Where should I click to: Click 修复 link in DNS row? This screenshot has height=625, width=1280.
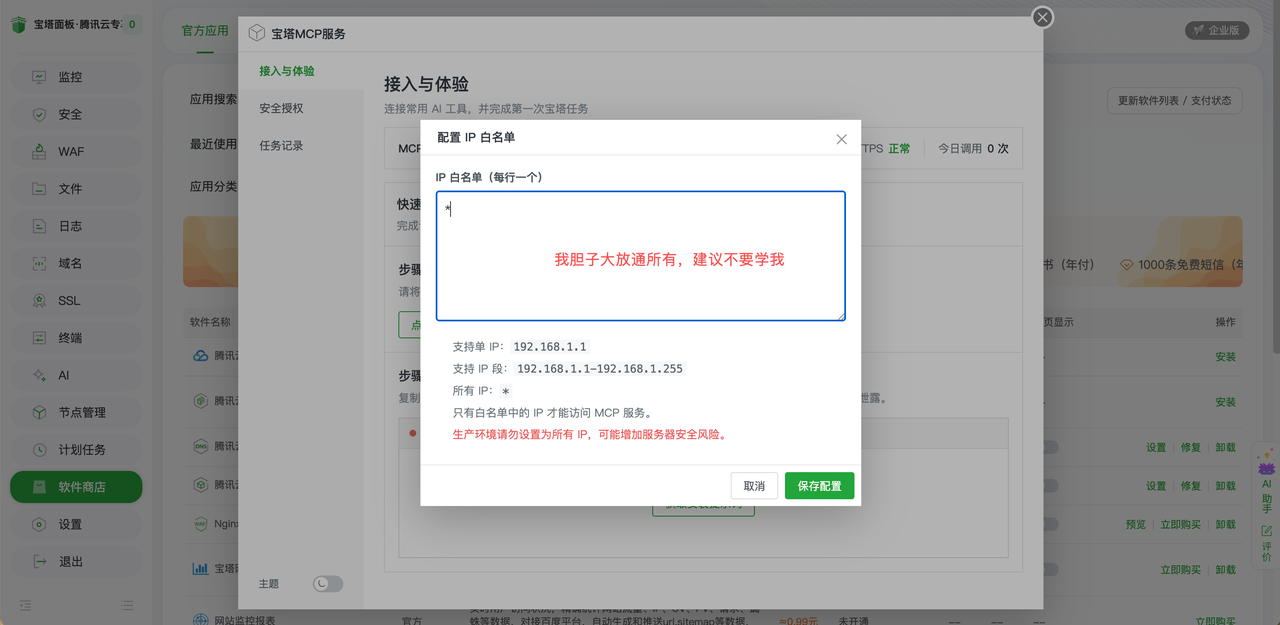(x=1191, y=447)
